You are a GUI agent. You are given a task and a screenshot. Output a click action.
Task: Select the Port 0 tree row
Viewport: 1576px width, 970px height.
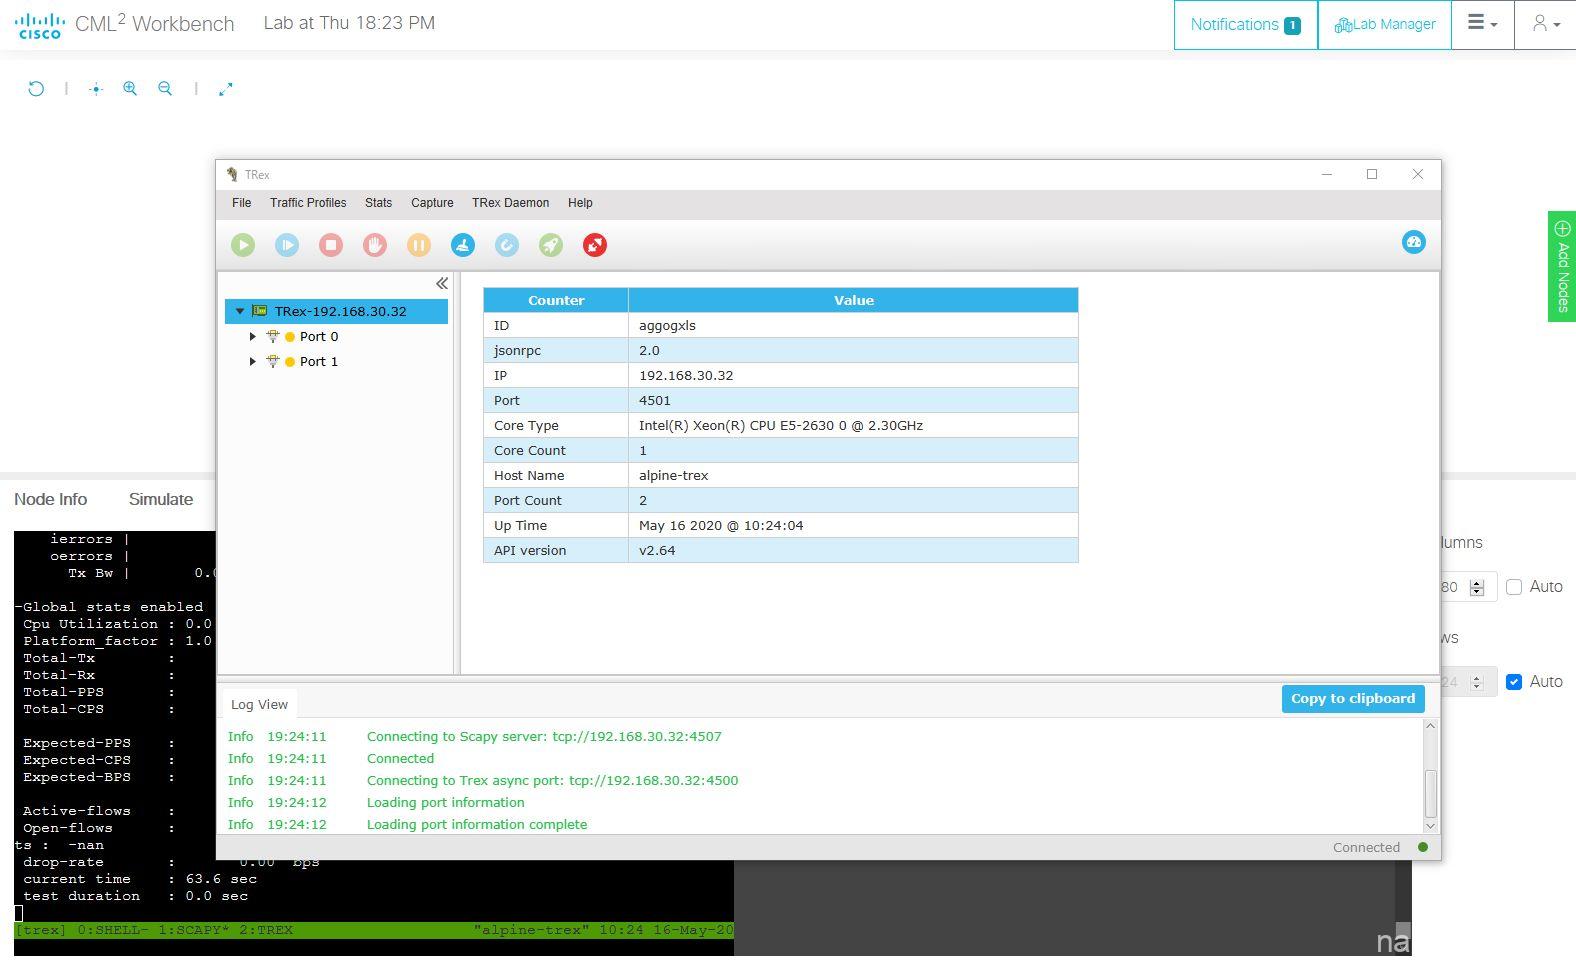[337, 336]
